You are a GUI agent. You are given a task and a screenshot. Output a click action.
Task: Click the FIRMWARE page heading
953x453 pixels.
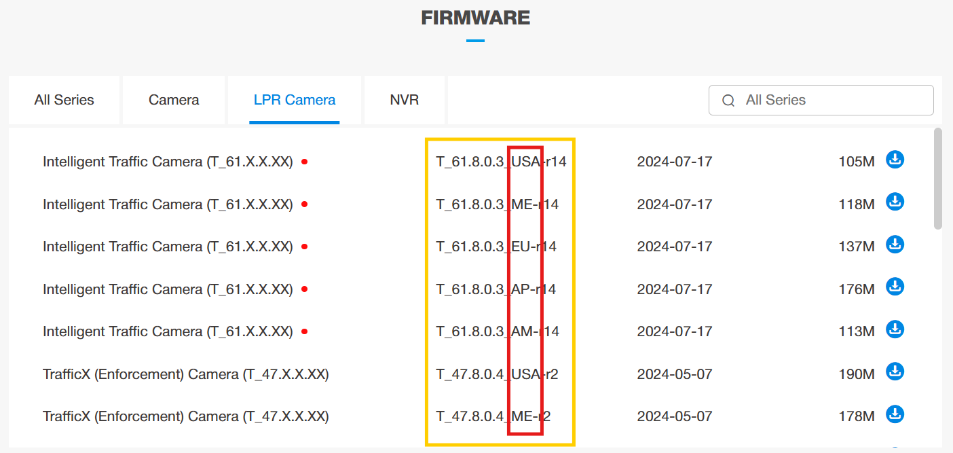pos(475,18)
